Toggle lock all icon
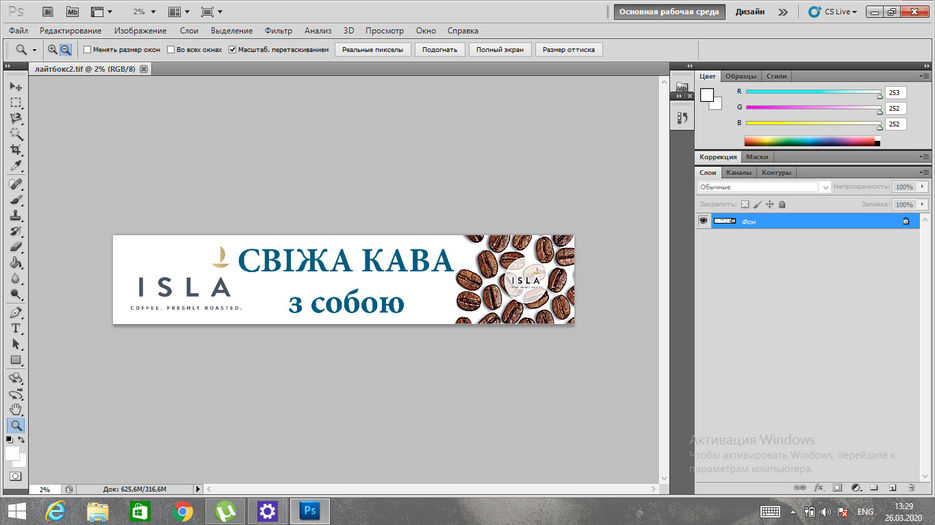935x525 pixels. pos(782,204)
